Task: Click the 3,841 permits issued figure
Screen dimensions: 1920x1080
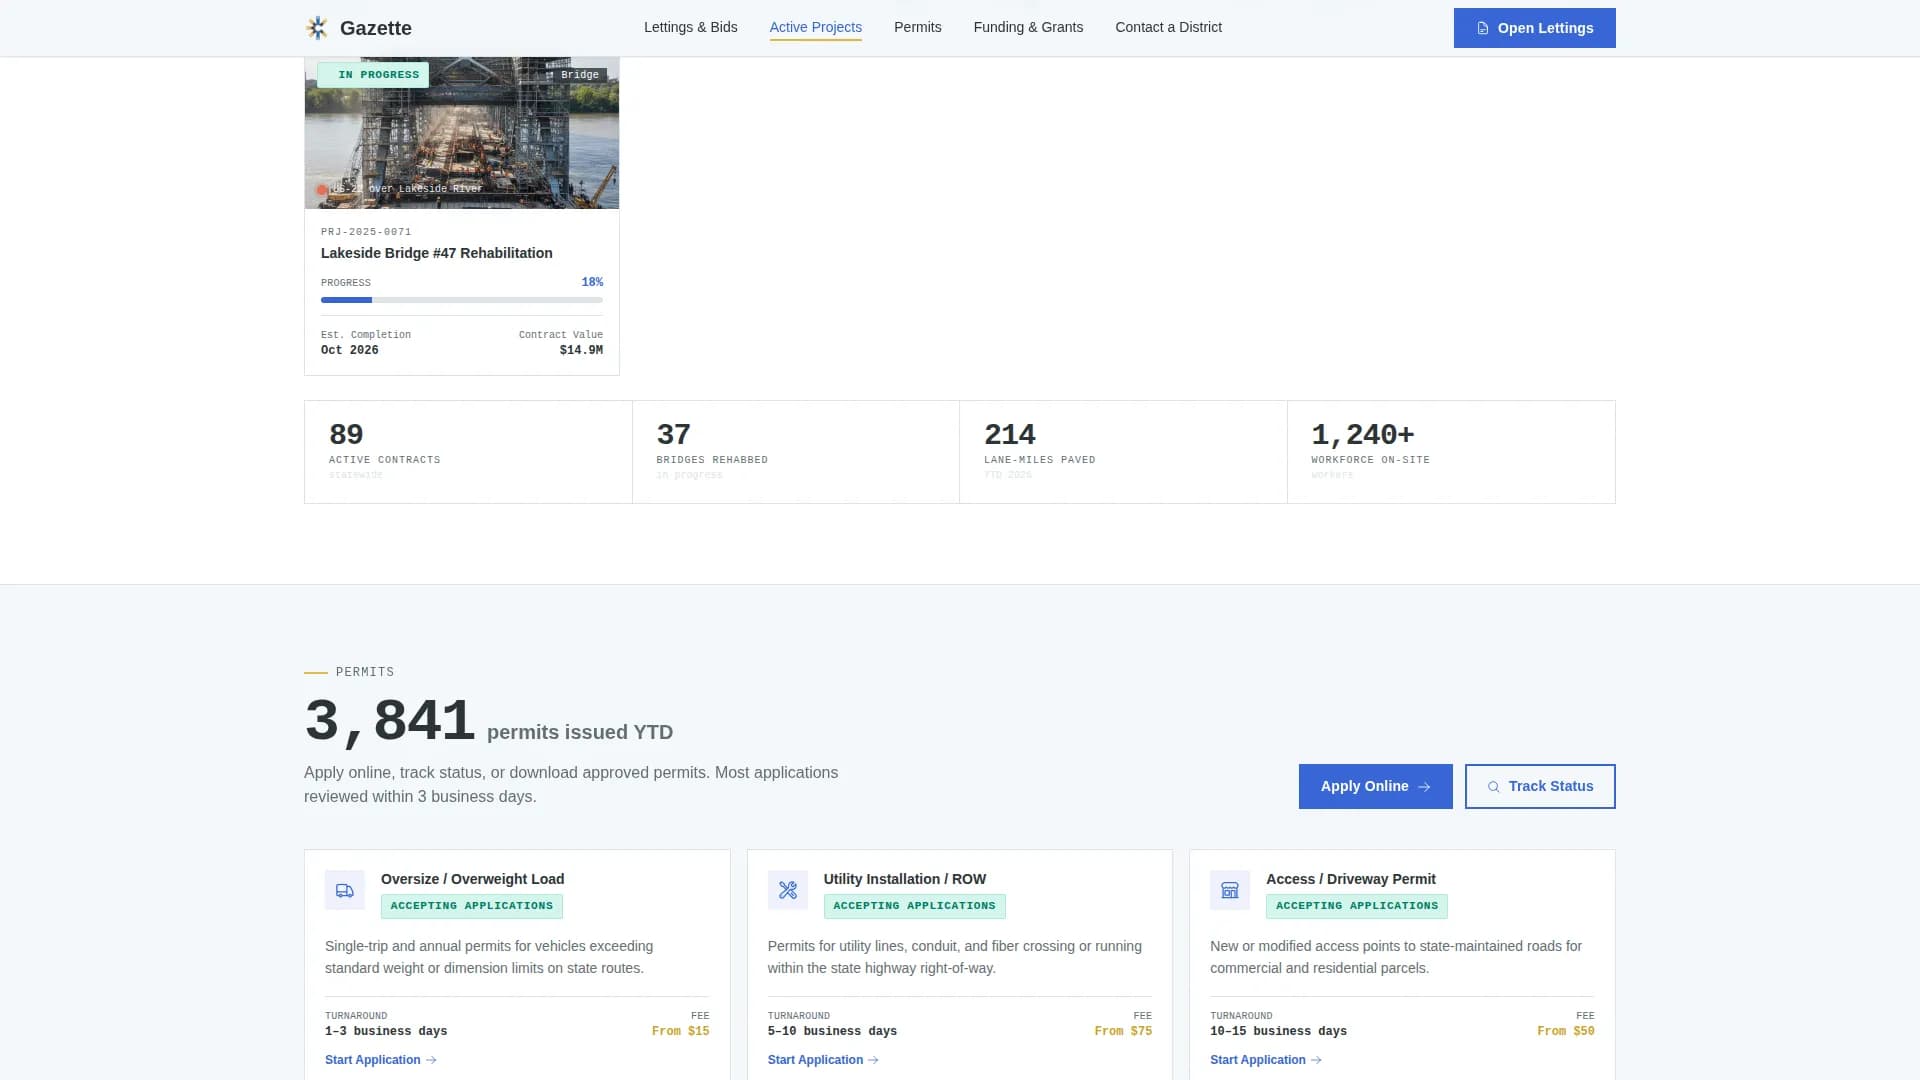Action: 390,721
